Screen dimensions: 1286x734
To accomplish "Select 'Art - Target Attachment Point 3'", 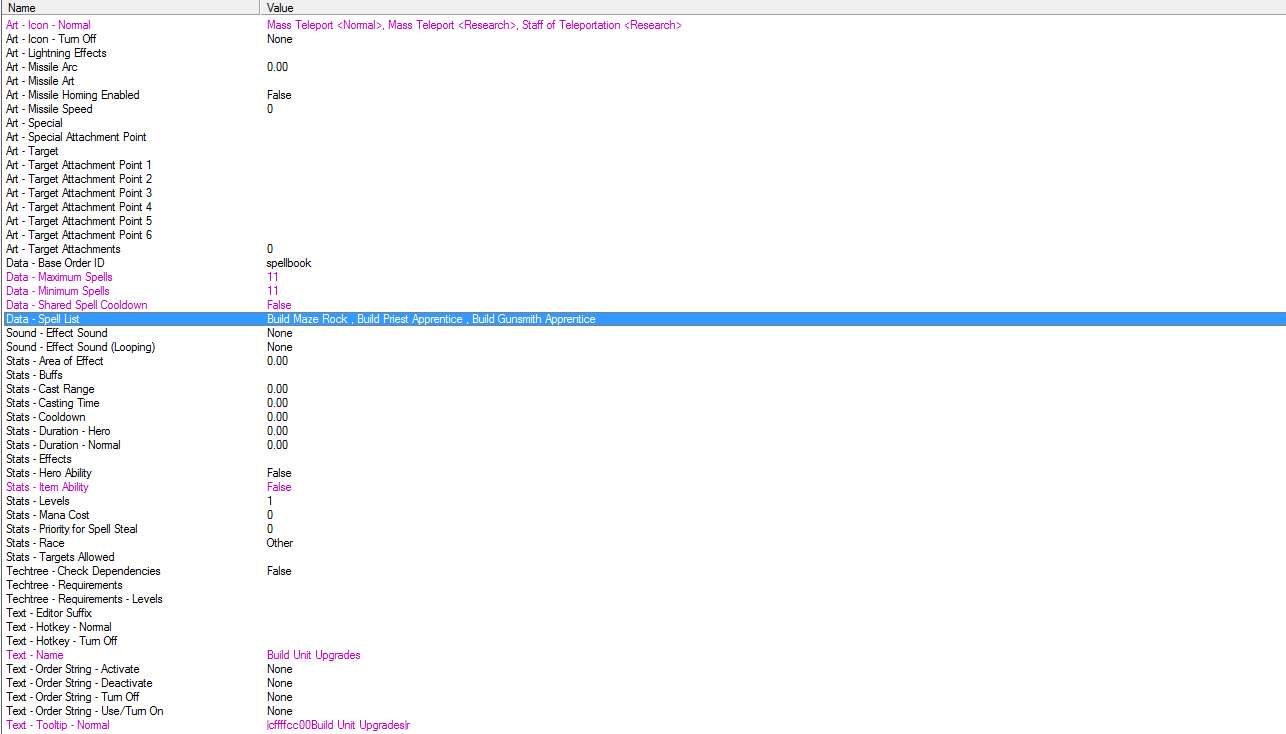I will click(643, 193).
